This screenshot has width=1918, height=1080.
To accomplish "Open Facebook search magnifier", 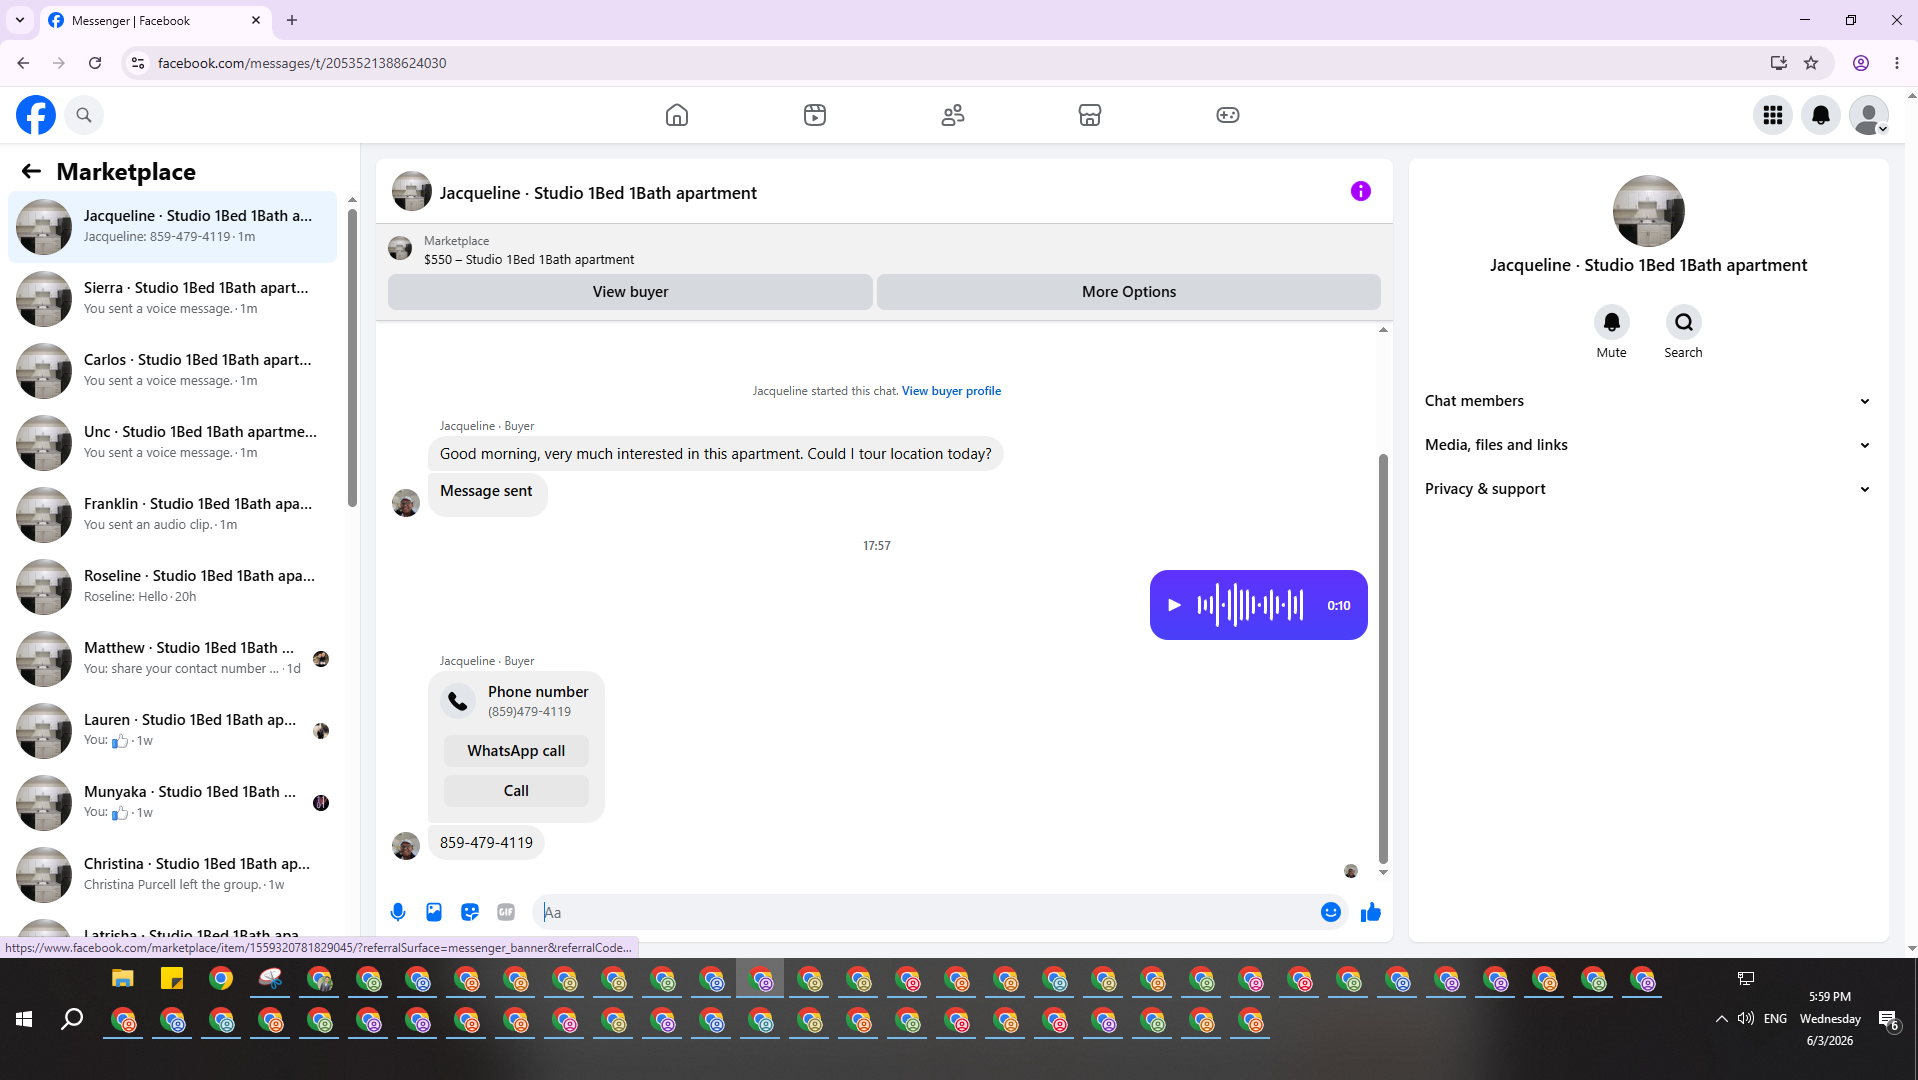I will tap(84, 115).
